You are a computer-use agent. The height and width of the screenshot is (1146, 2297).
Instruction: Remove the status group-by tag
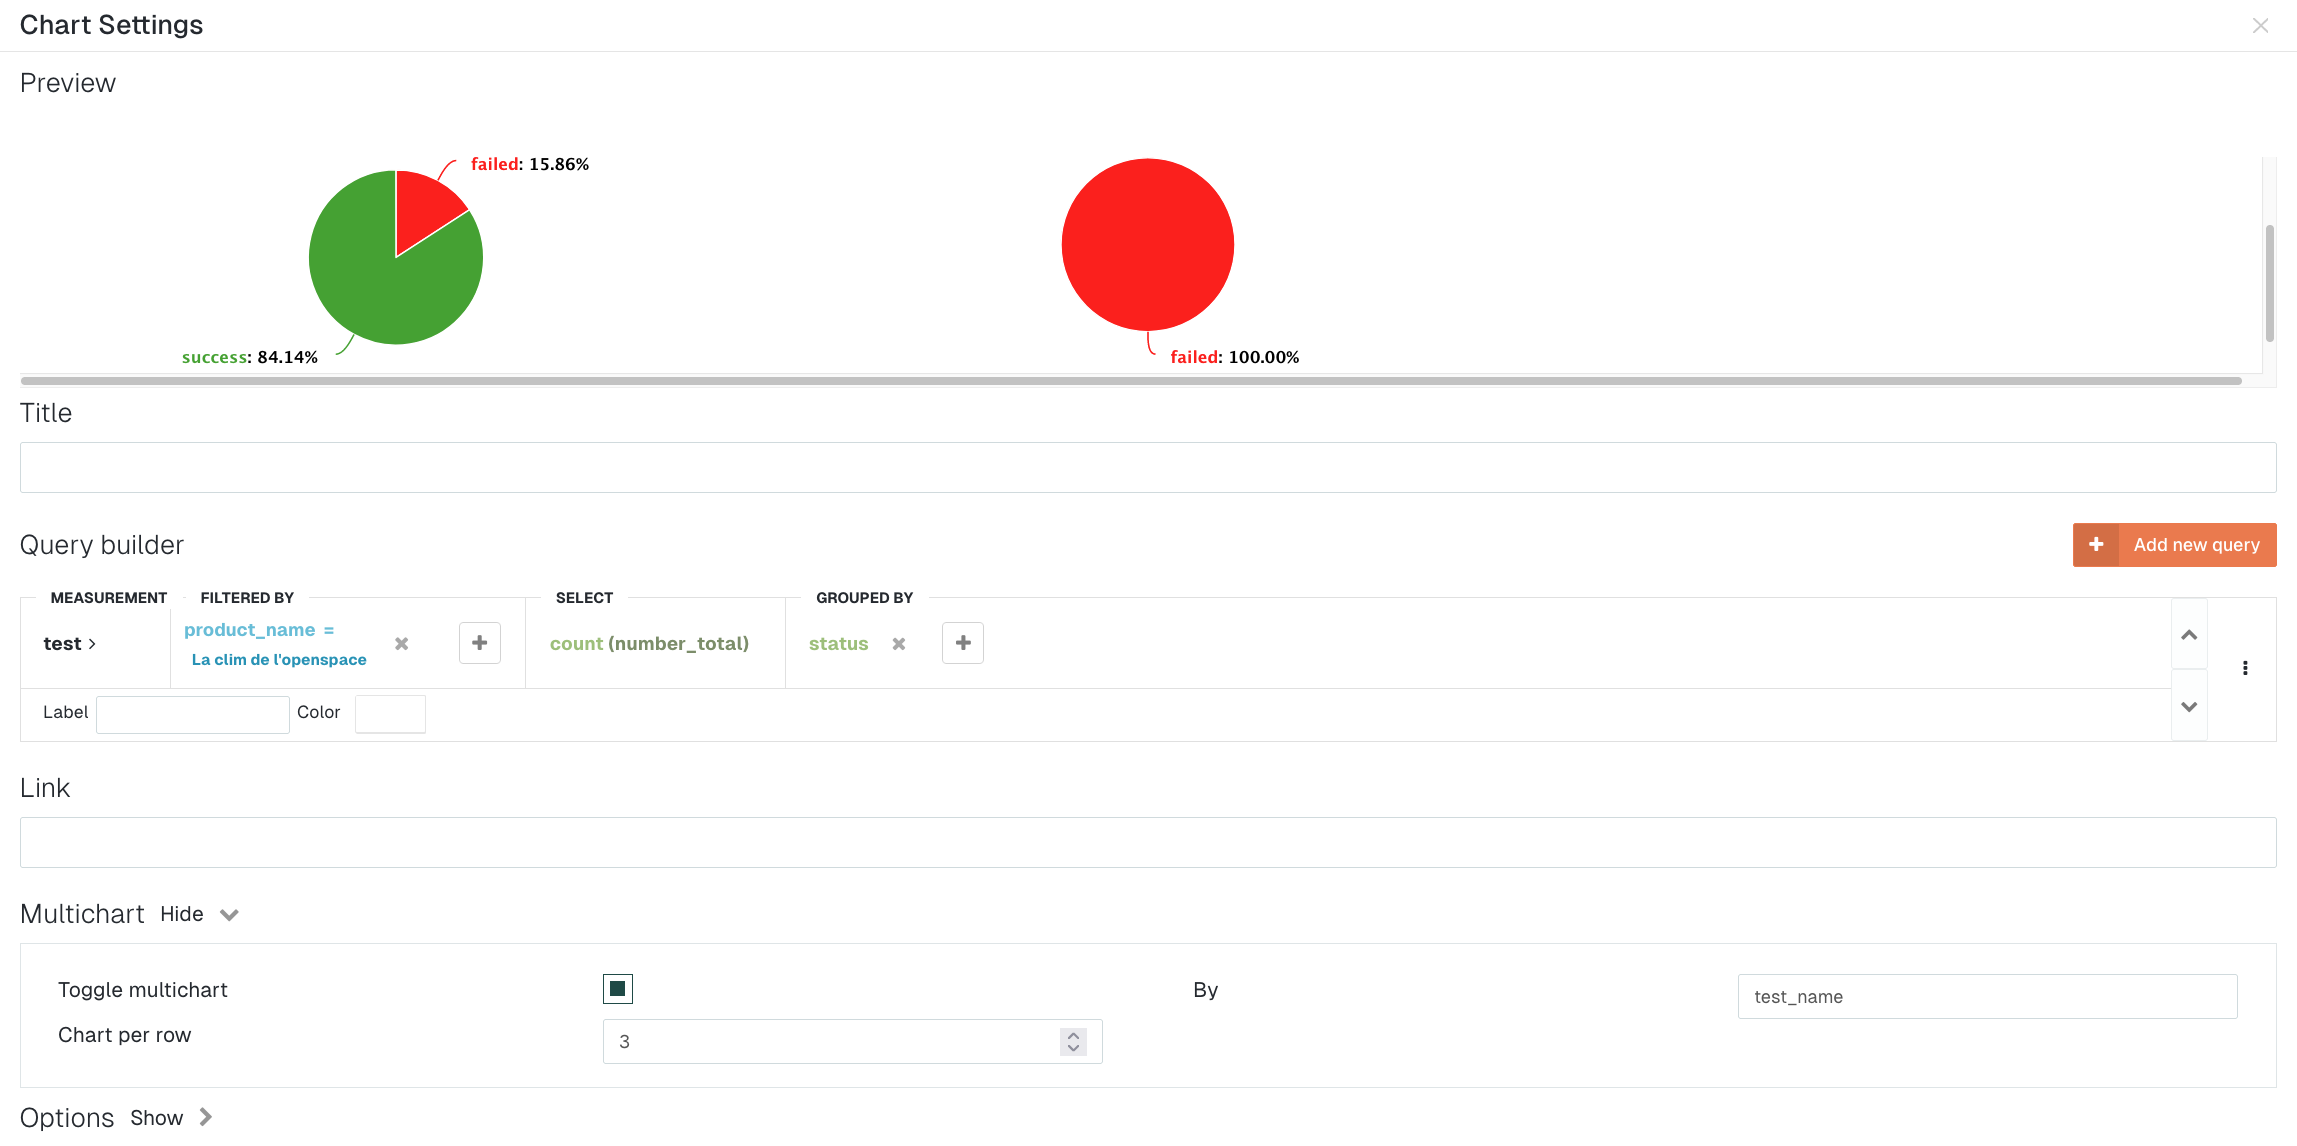899,644
